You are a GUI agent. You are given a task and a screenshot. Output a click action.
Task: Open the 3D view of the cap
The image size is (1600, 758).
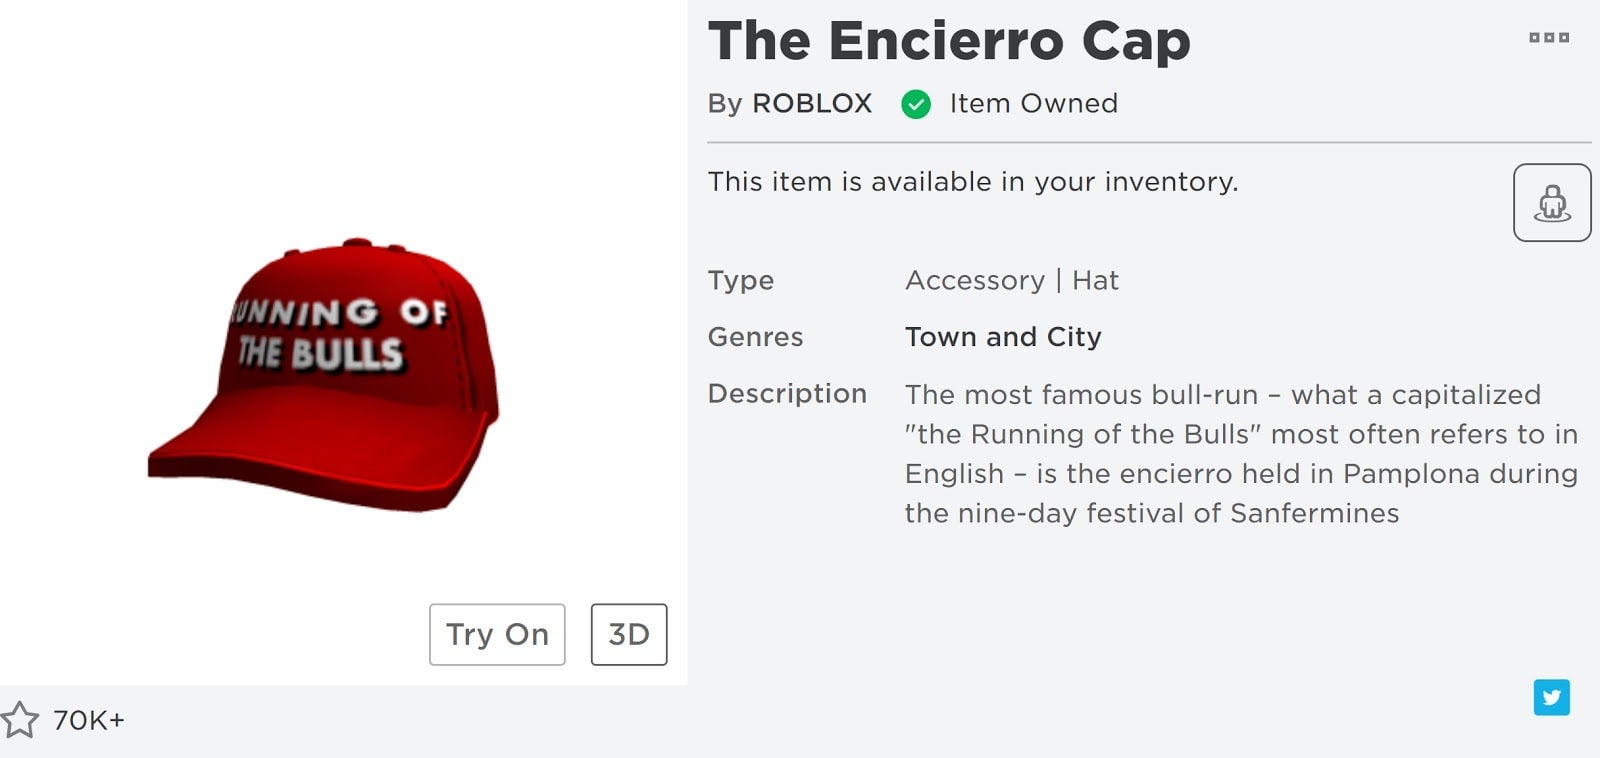point(627,634)
